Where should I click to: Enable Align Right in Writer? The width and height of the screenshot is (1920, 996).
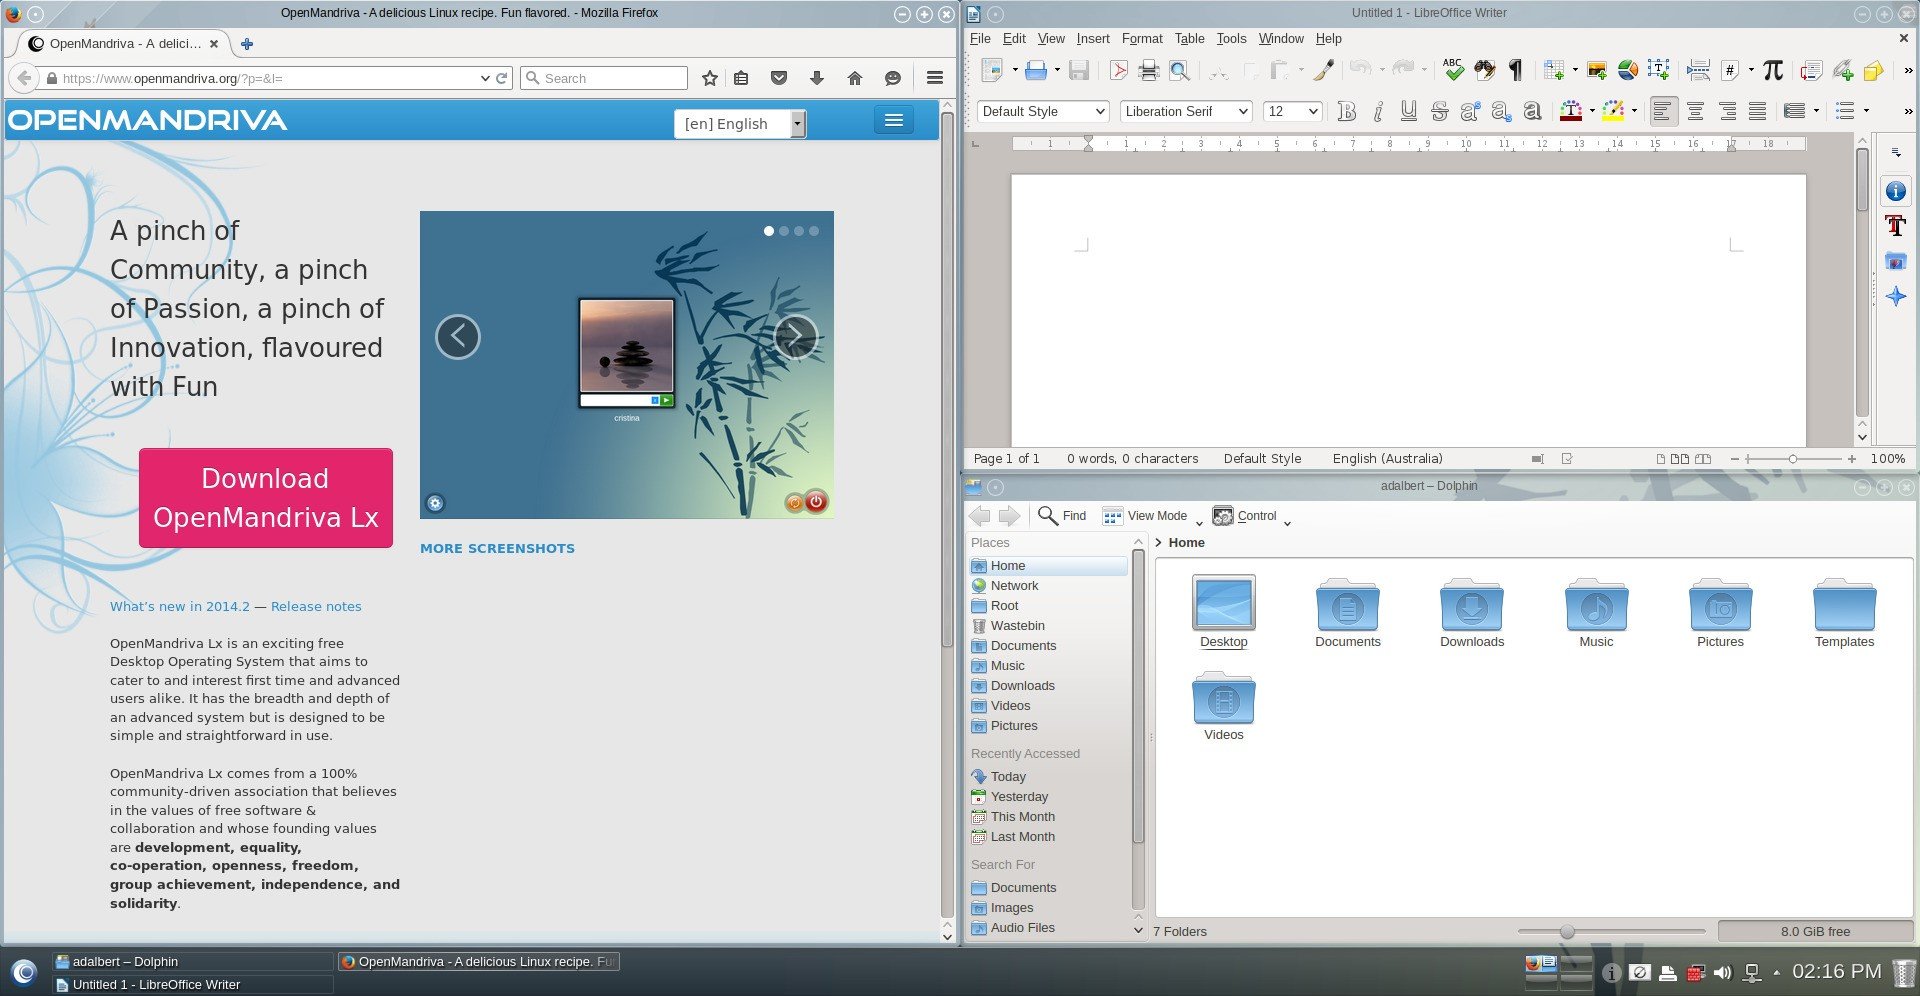[x=1726, y=111]
